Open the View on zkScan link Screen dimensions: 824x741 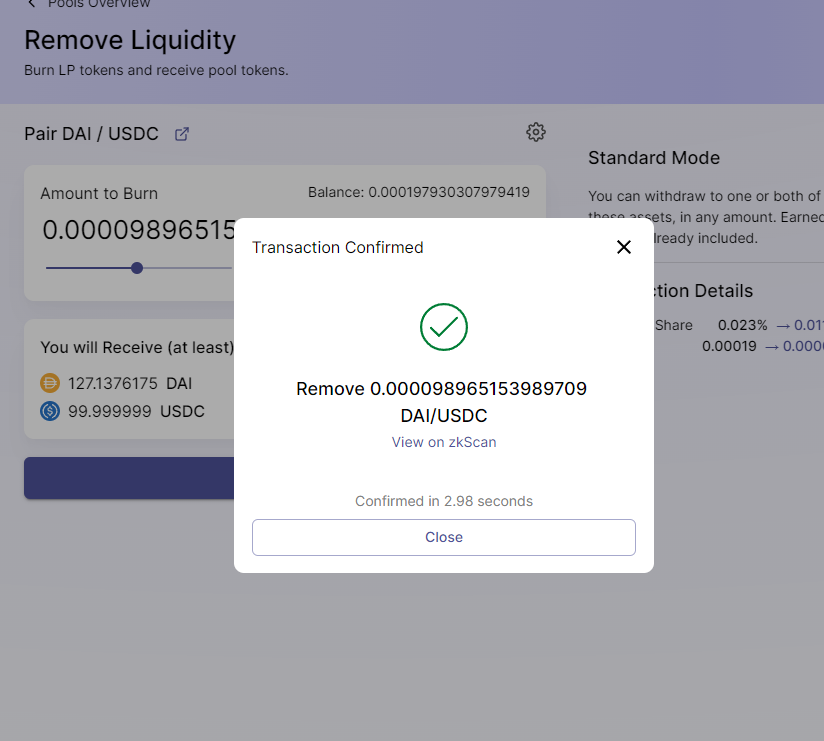pos(444,442)
